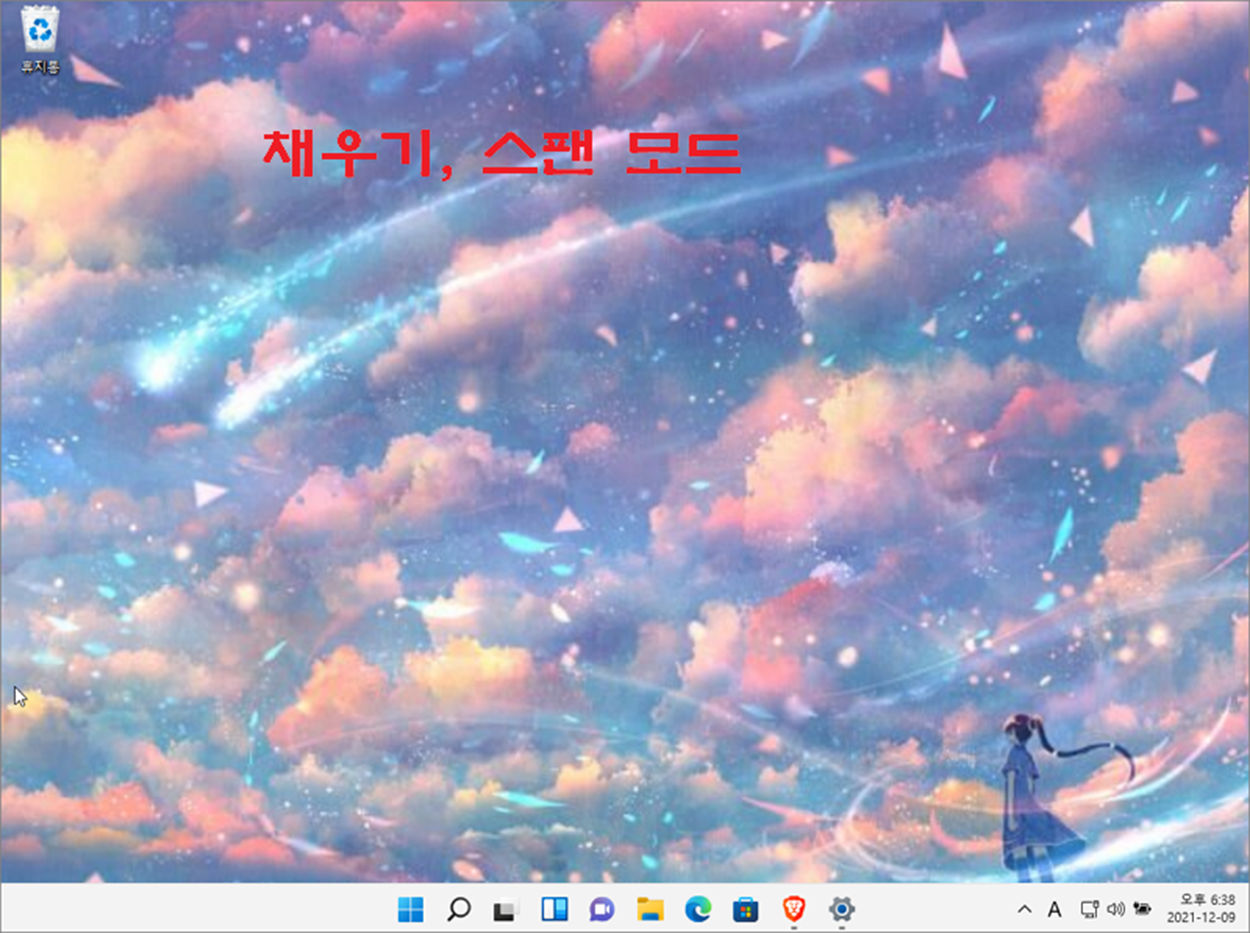
Task: Switch to the Settings gear taskbar icon
Action: (842, 909)
